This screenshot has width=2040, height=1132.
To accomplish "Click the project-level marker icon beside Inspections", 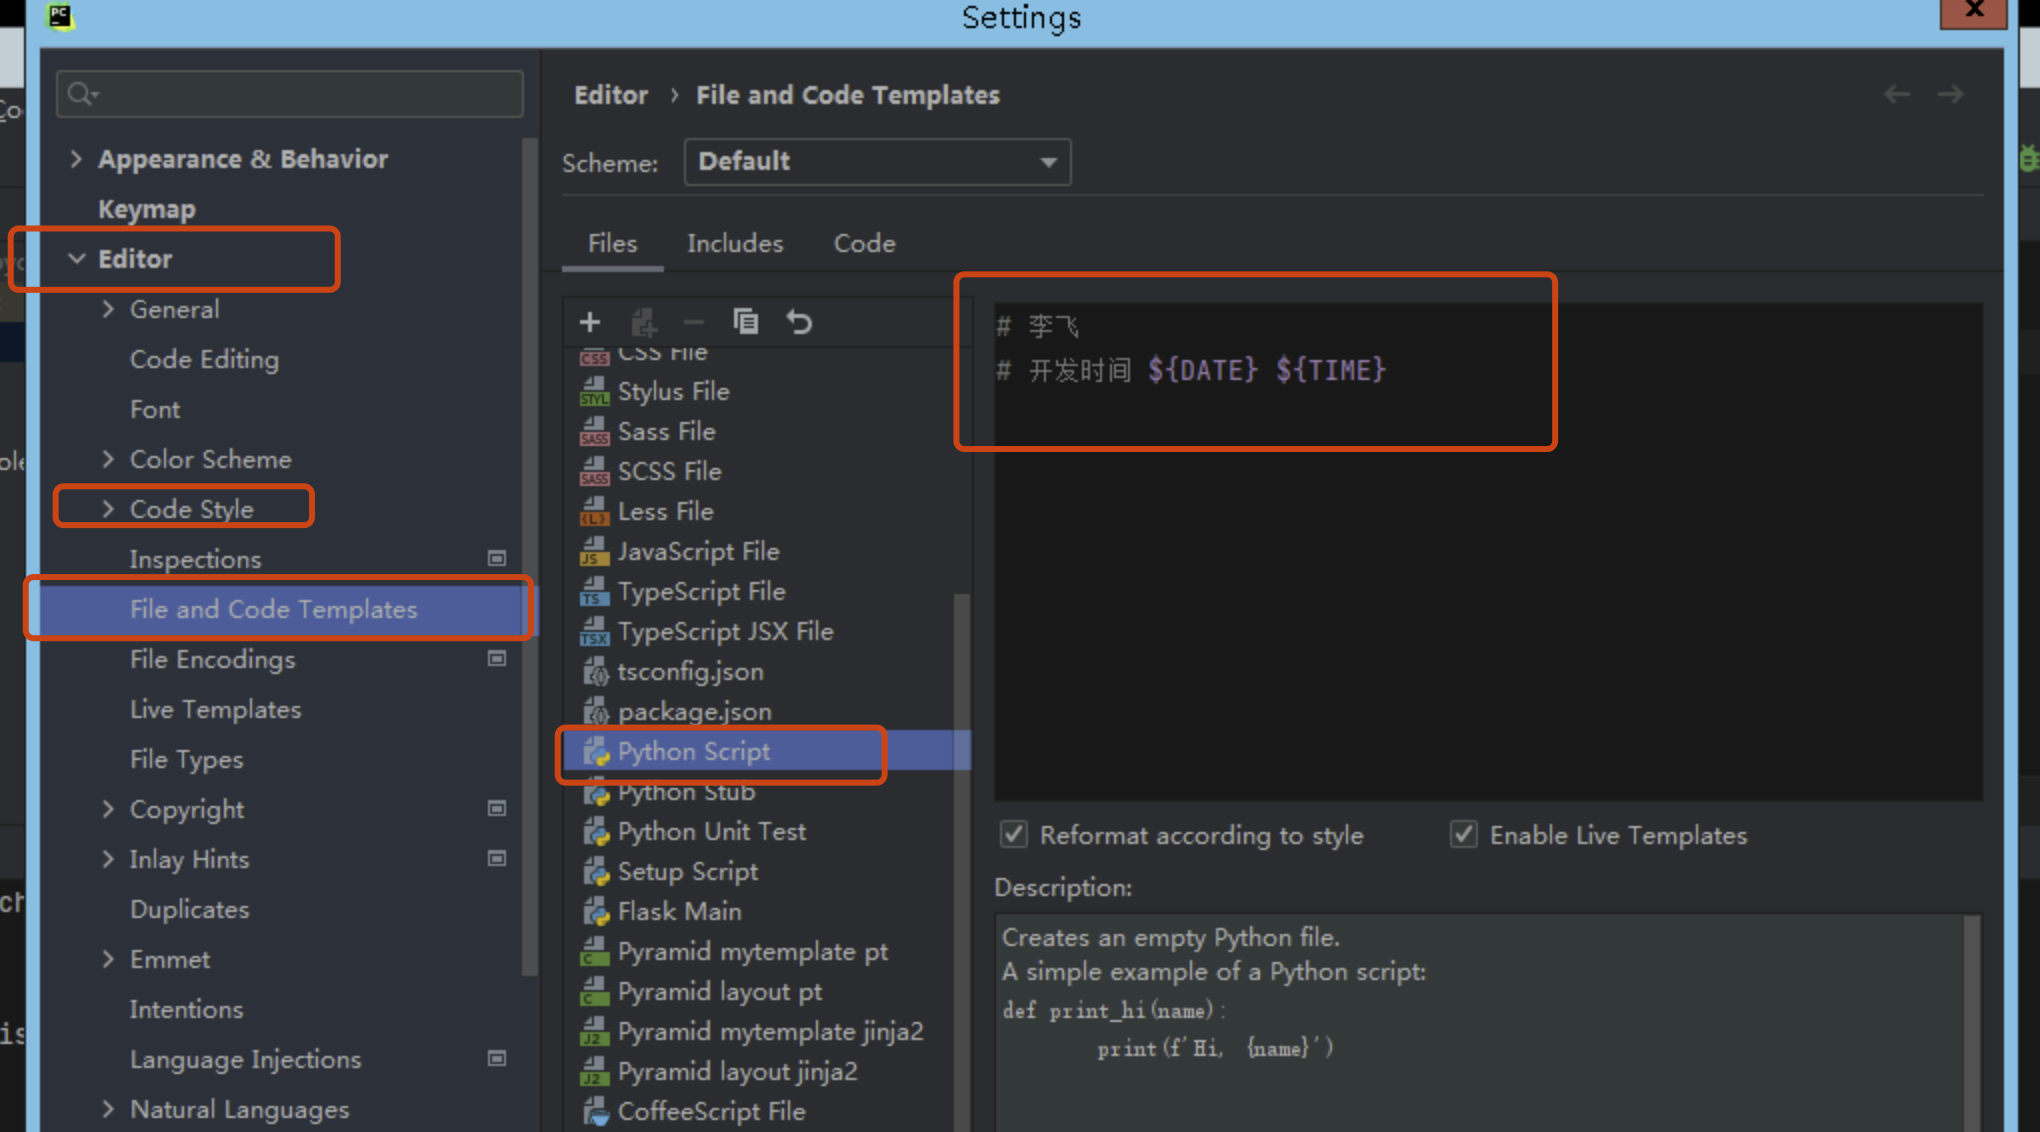I will 497,559.
